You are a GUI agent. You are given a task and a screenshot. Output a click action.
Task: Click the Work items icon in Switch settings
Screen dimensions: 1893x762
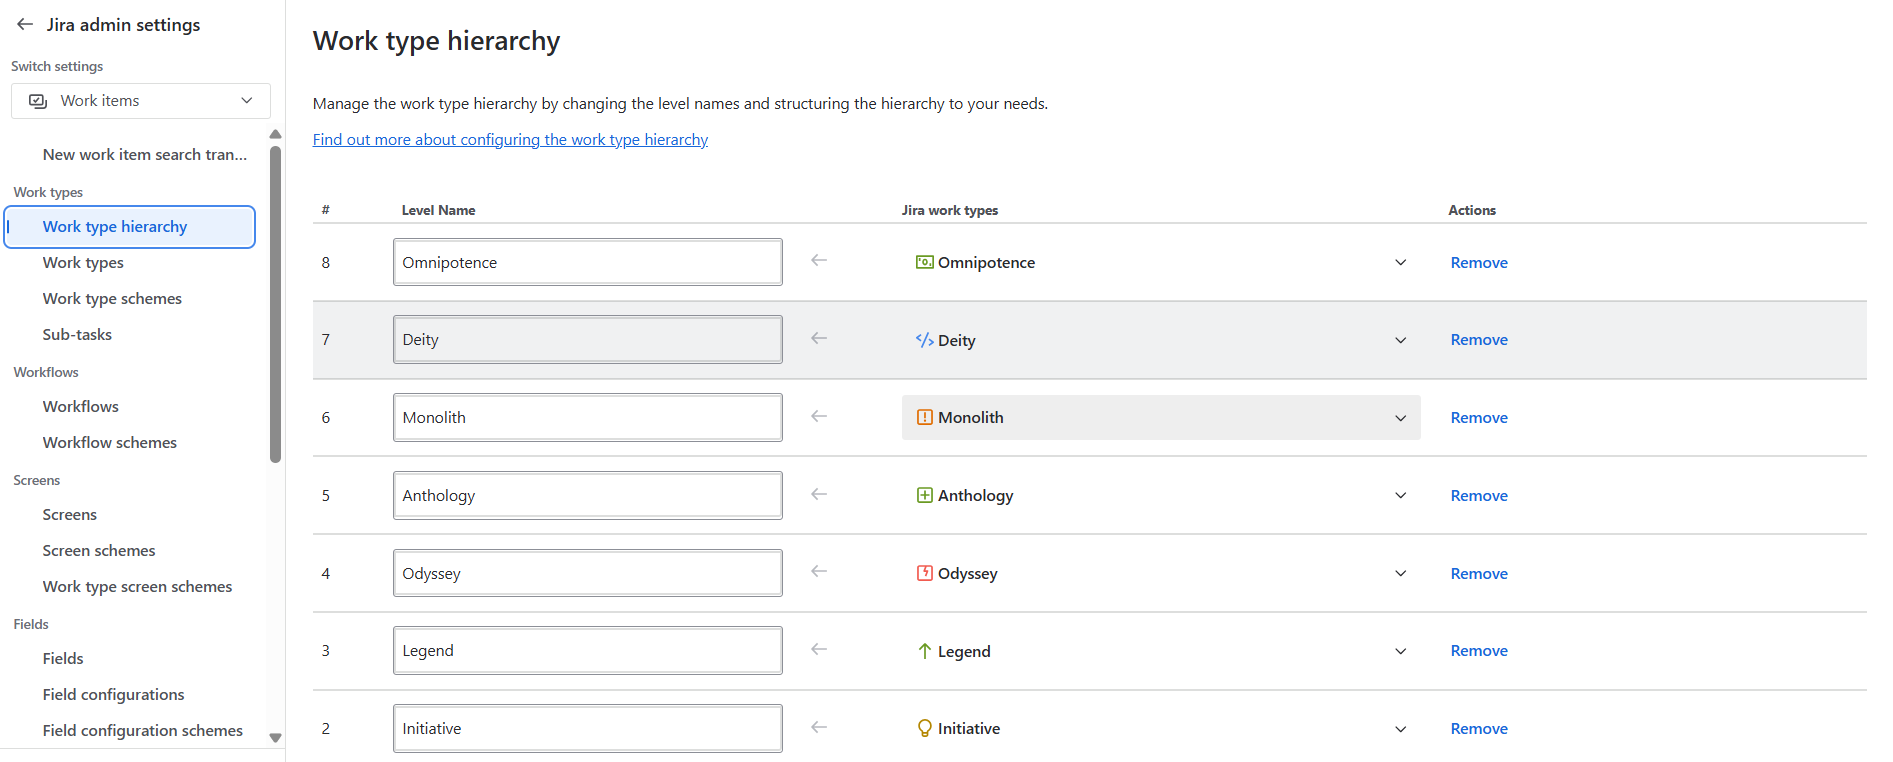[38, 101]
